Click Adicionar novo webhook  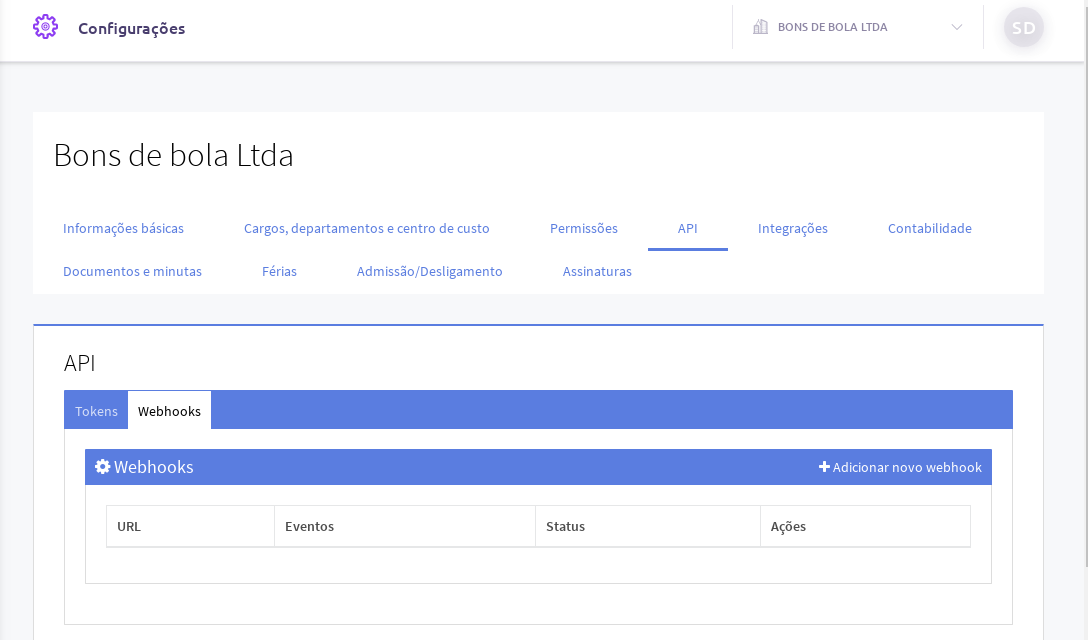[x=900, y=467]
